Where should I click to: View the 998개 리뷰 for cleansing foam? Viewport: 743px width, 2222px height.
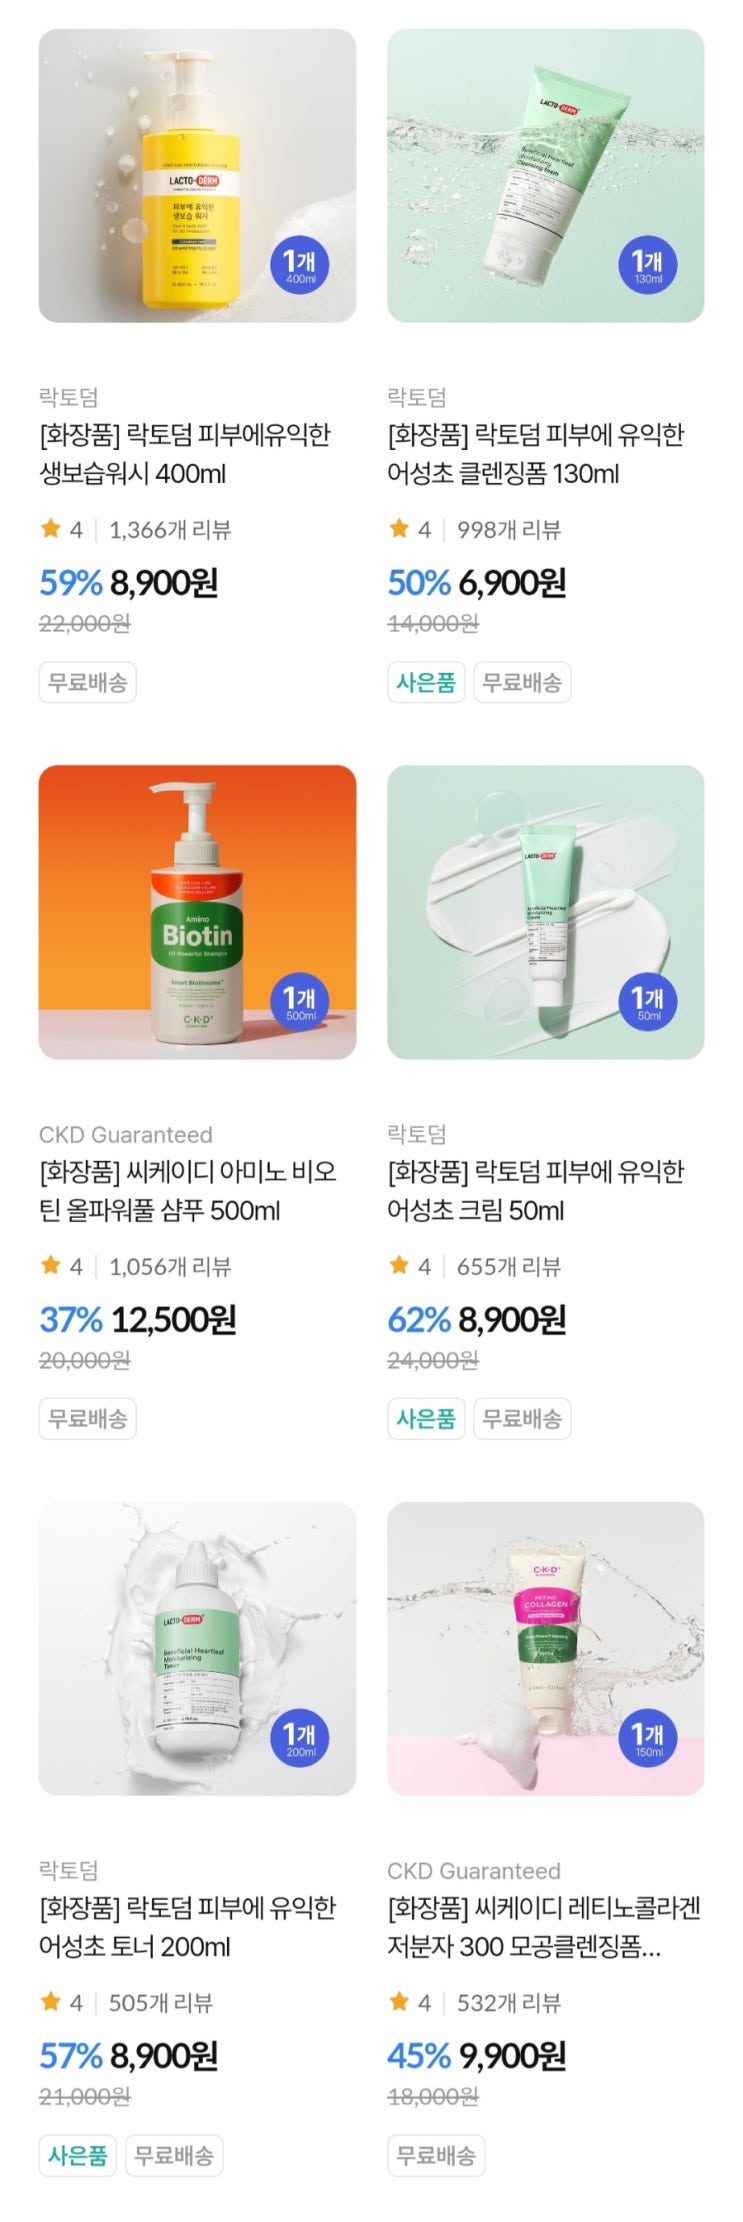point(509,530)
